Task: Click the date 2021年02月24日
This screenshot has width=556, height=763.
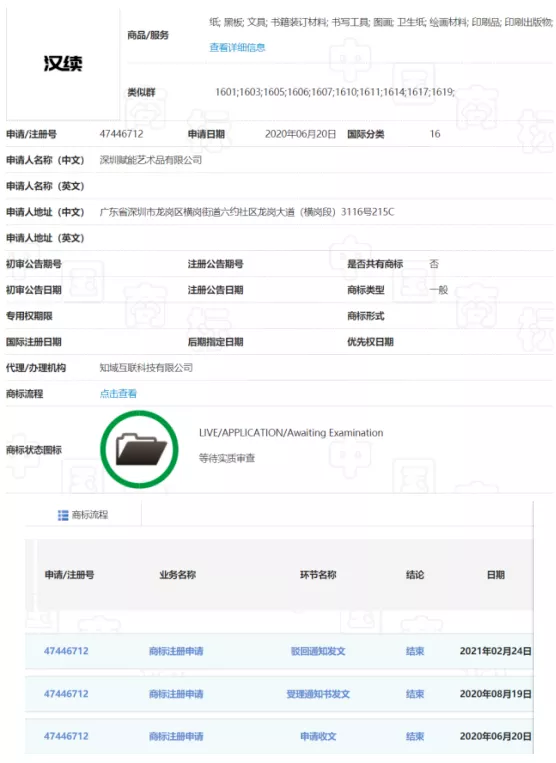Action: (x=496, y=651)
